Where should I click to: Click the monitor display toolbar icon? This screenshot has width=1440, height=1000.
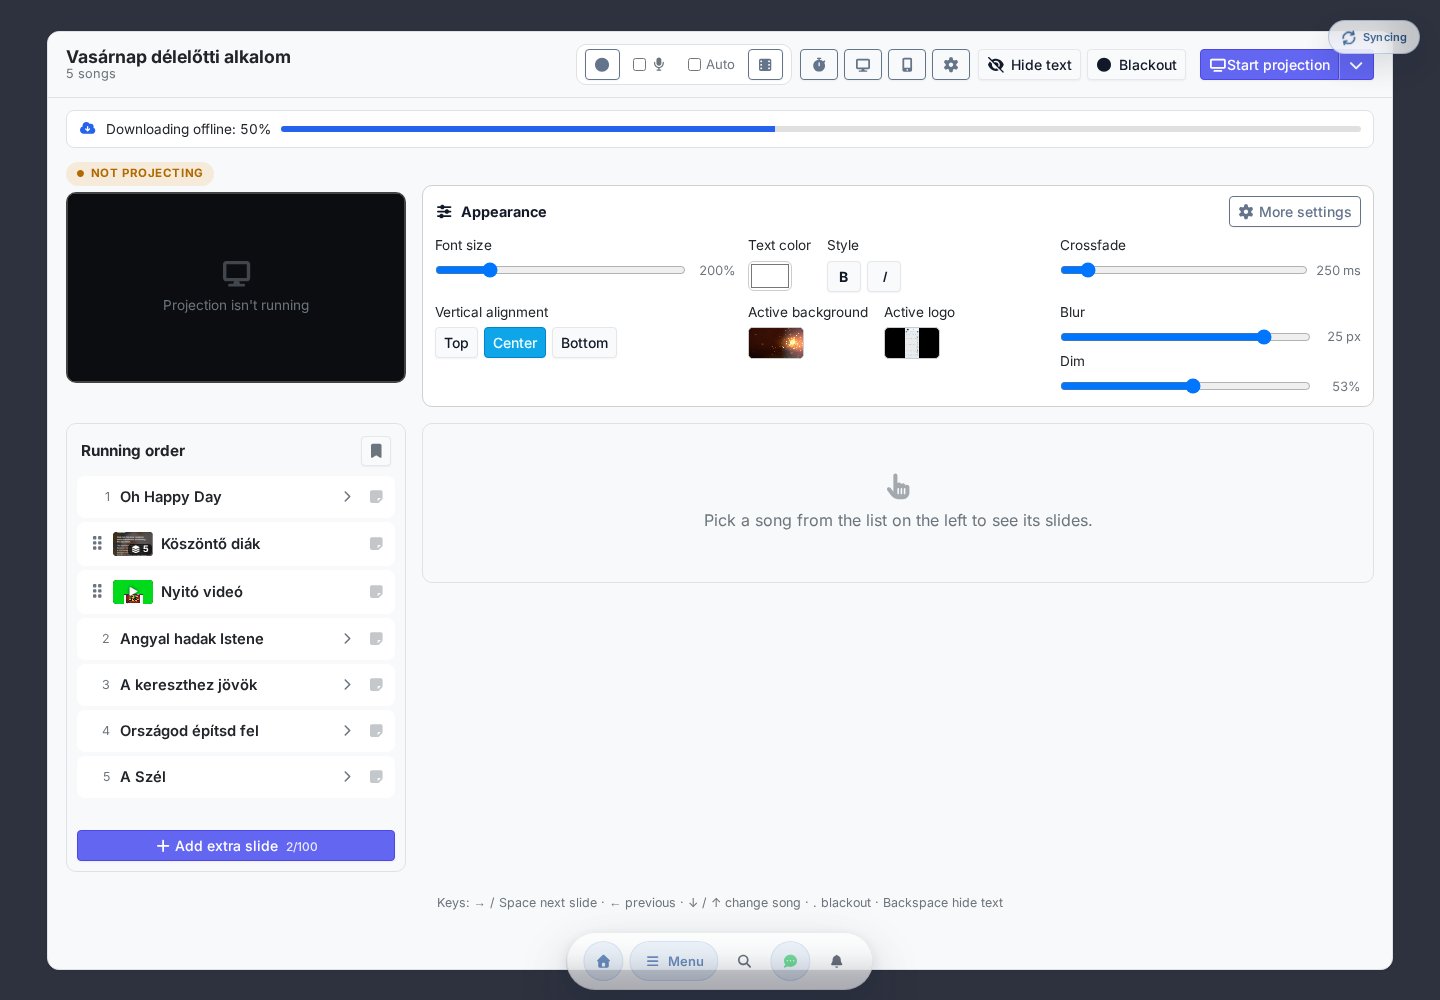[863, 65]
